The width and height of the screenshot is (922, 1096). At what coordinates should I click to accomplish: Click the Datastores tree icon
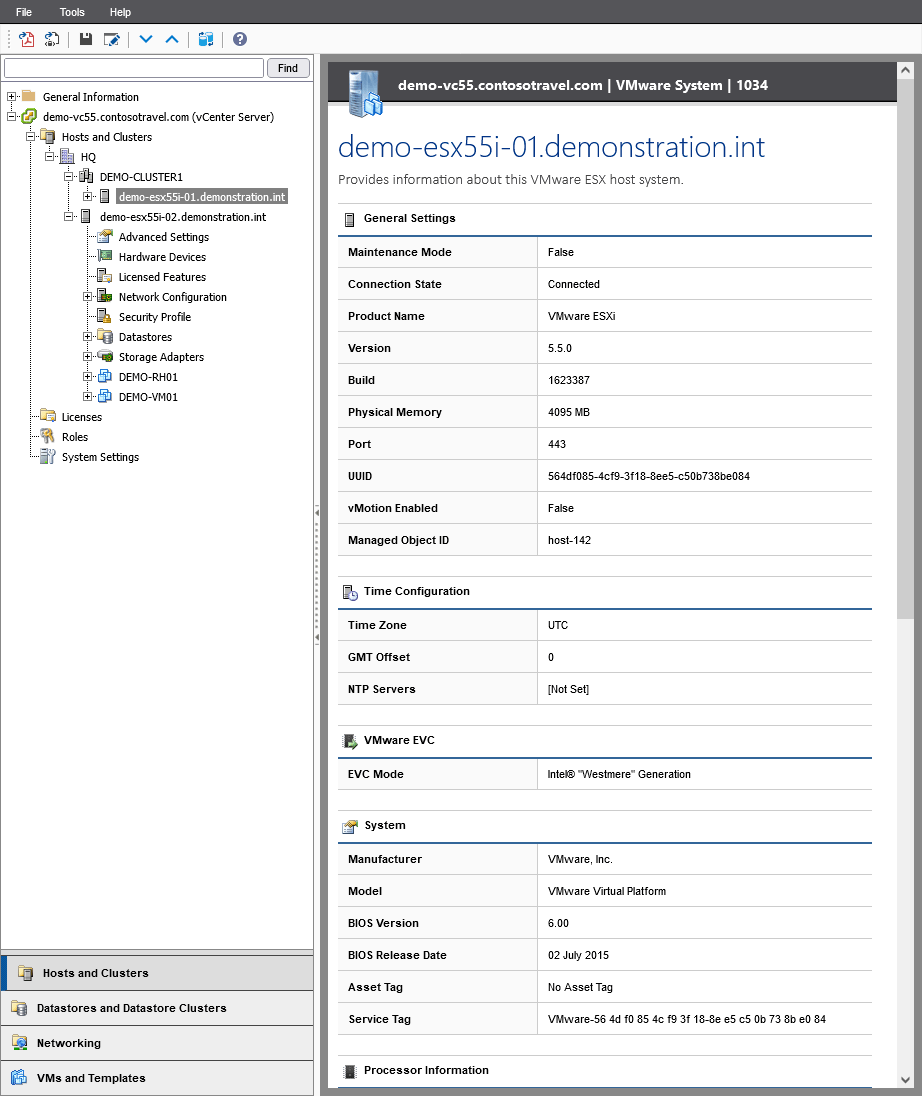click(105, 336)
